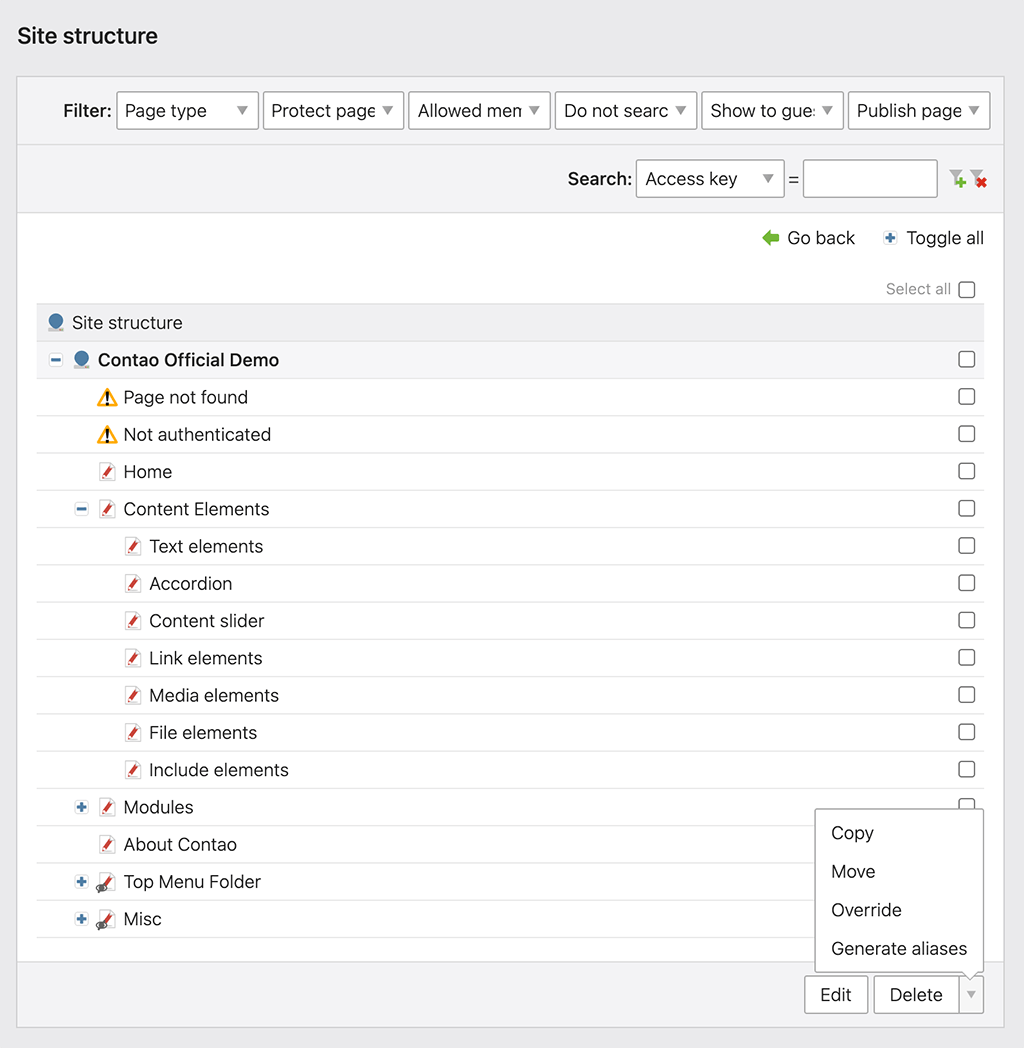Collapse the Contao Official Demo tree node
1024x1048 pixels.
pyautogui.click(x=56, y=360)
